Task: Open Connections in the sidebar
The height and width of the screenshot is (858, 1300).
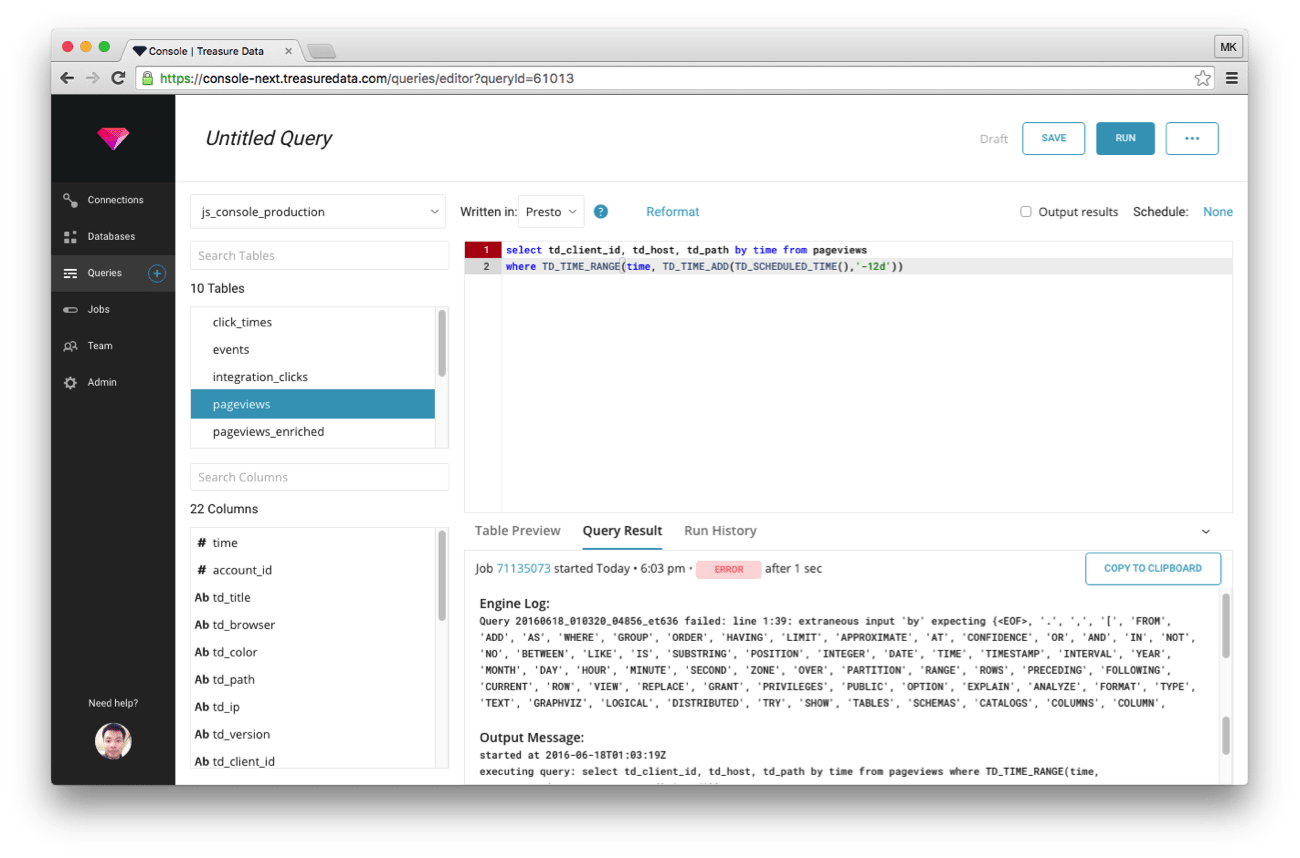Action: tap(113, 200)
